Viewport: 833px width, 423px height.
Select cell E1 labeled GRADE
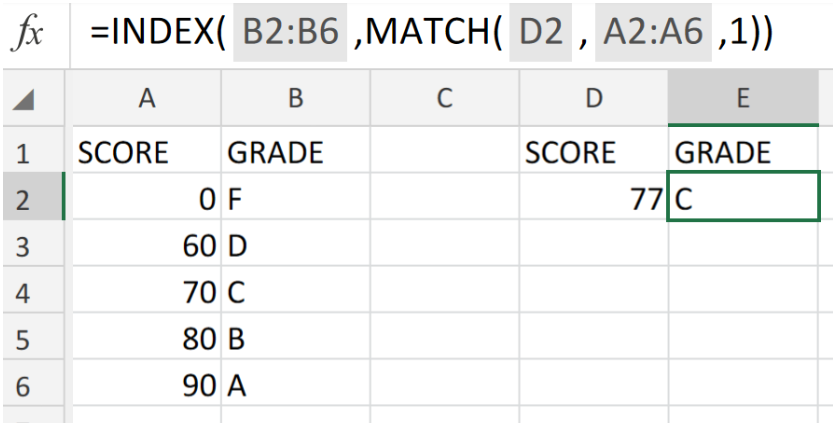tap(743, 153)
